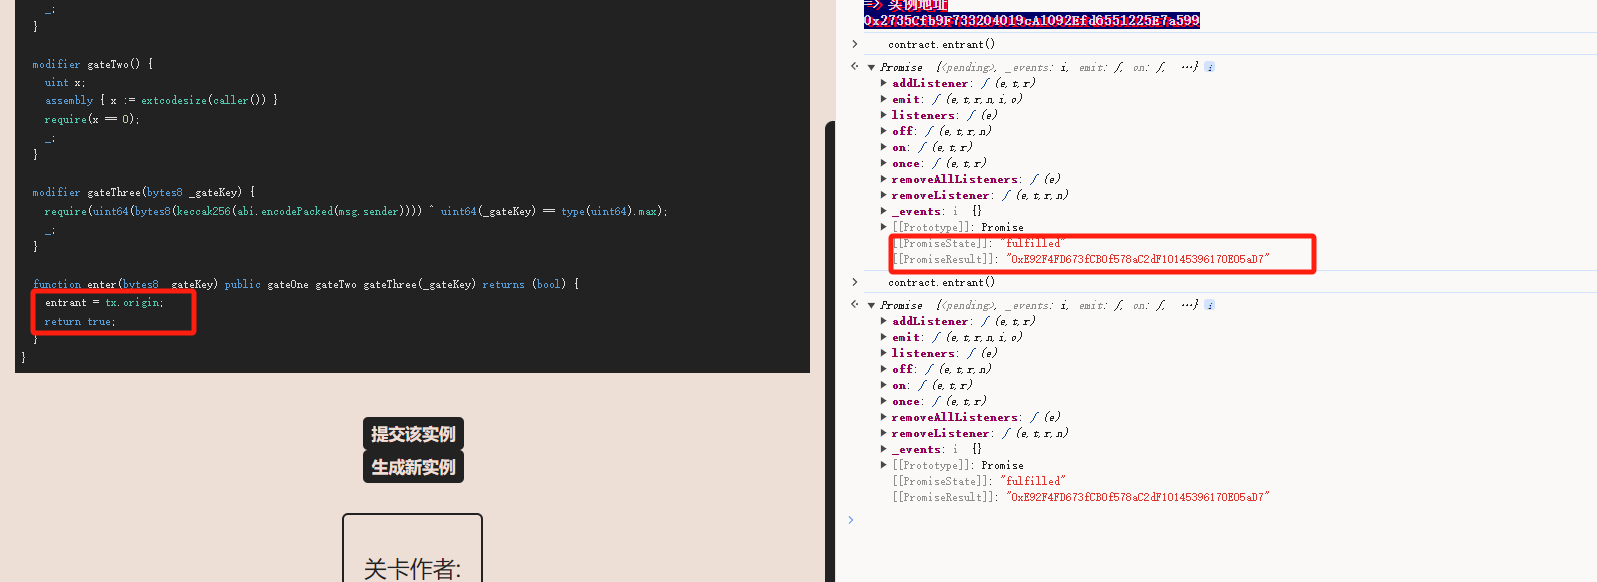
Task: Click the 'function enter' declaration line
Action: point(306,284)
